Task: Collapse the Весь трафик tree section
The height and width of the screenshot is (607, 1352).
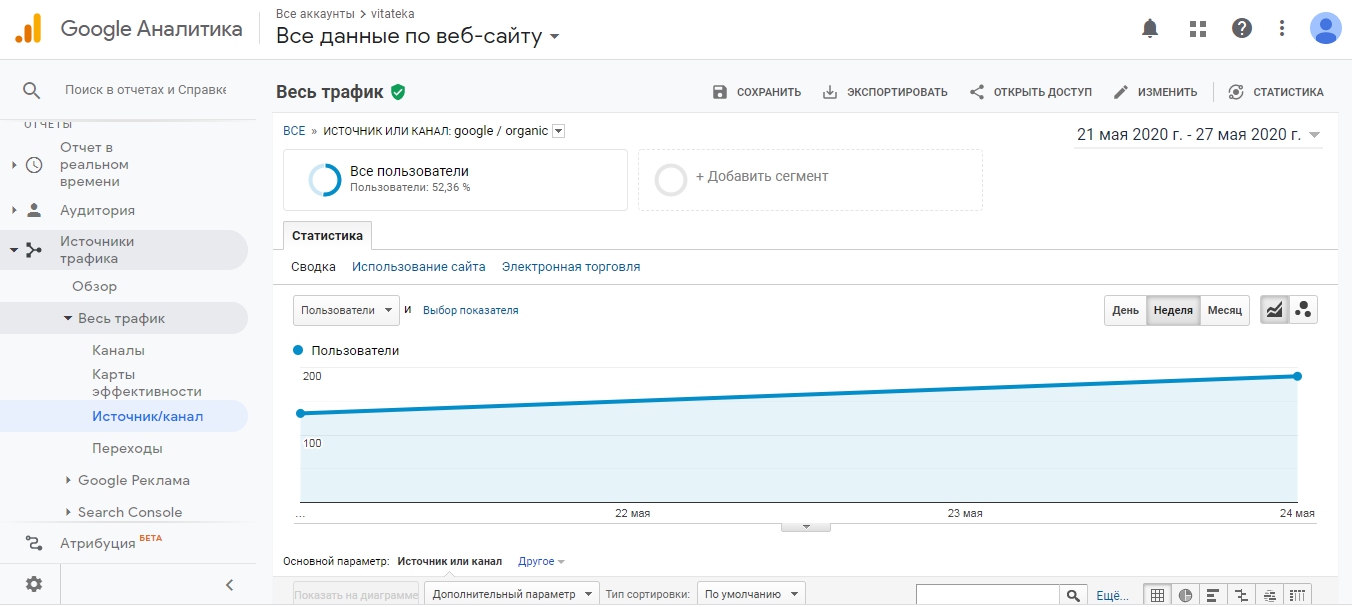Action: click(68, 318)
